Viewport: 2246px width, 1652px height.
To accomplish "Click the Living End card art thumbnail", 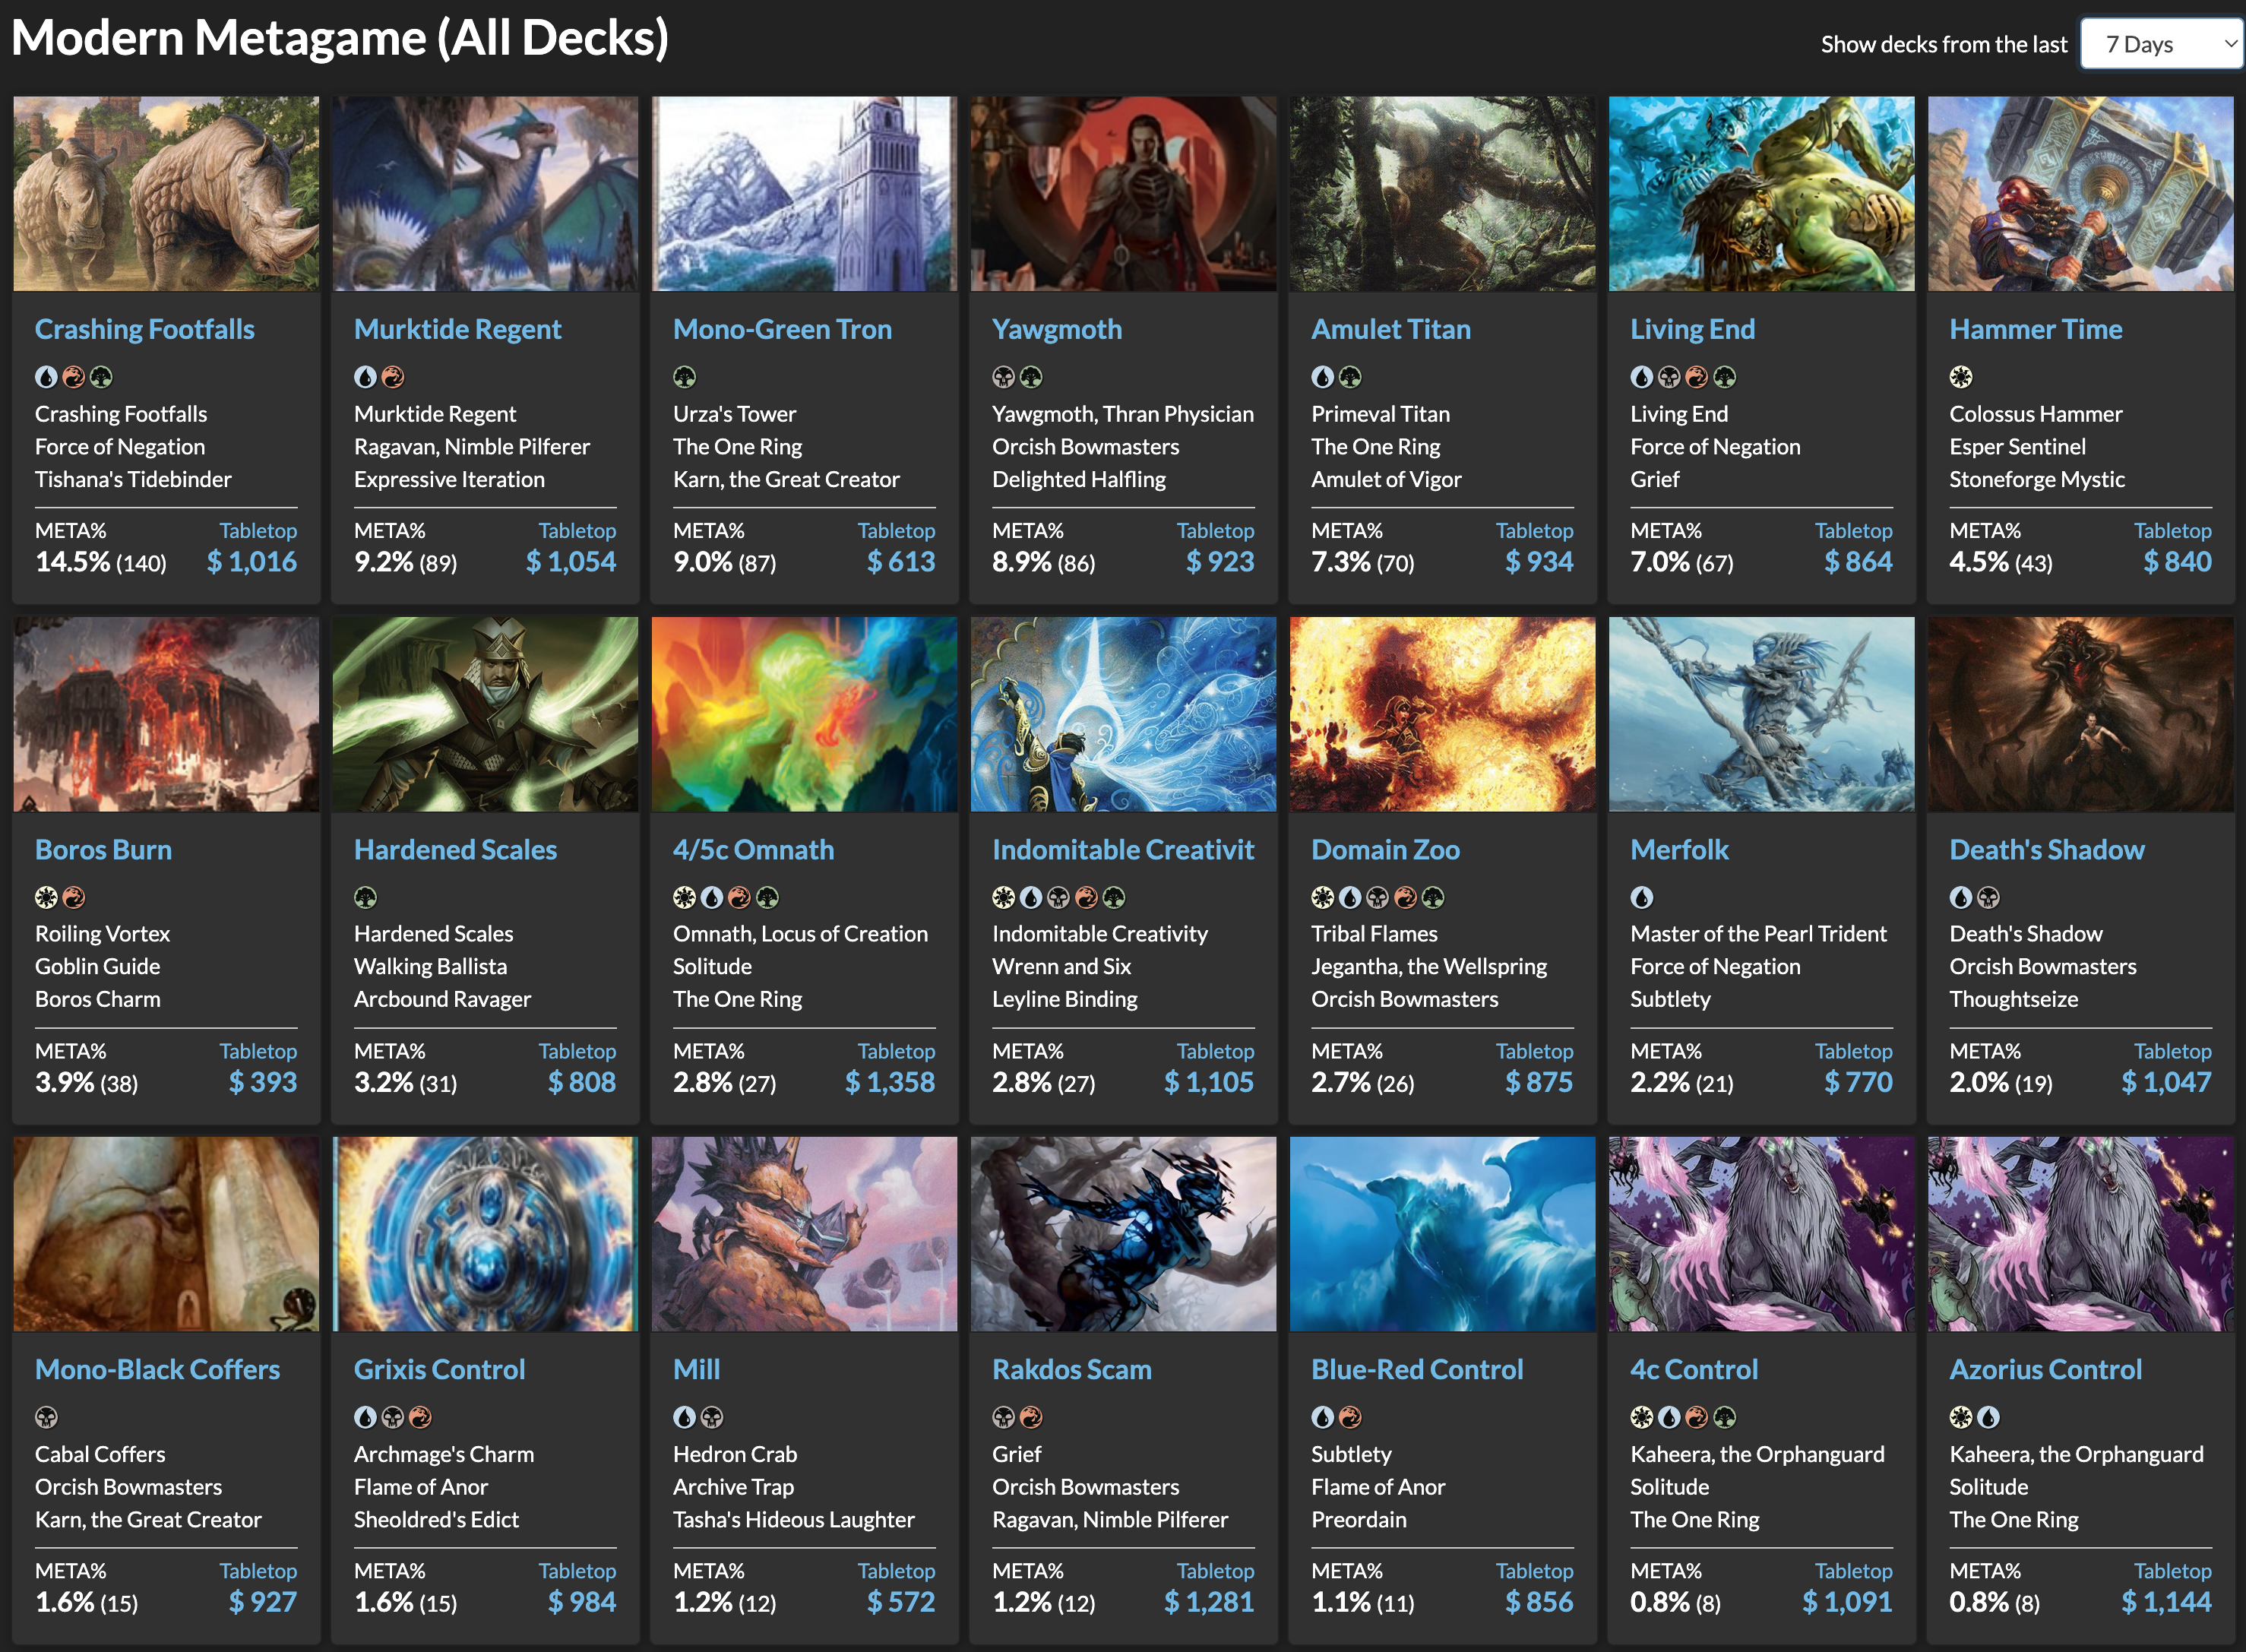I will tap(1761, 193).
